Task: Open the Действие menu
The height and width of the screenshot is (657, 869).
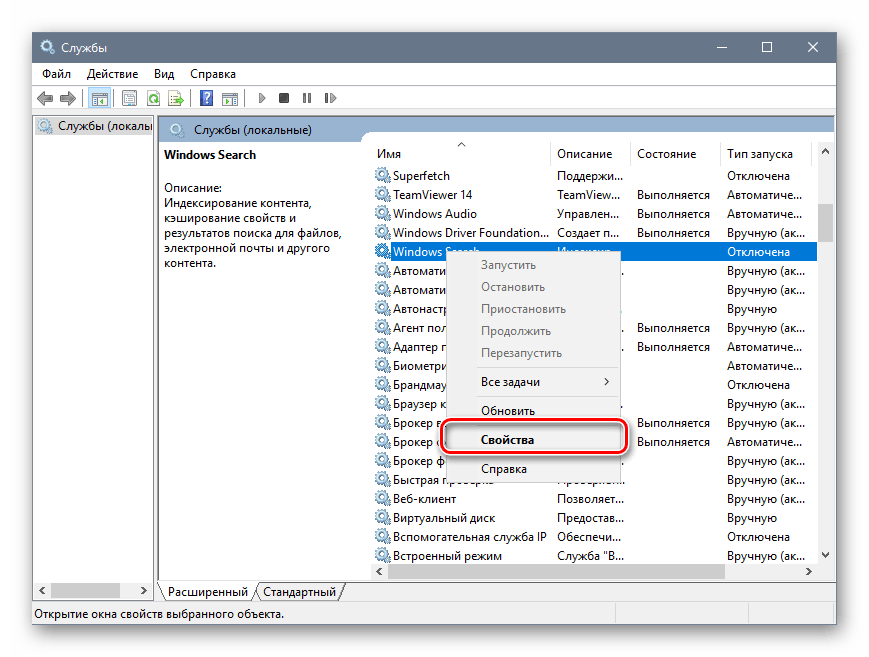Action: pyautogui.click(x=113, y=74)
